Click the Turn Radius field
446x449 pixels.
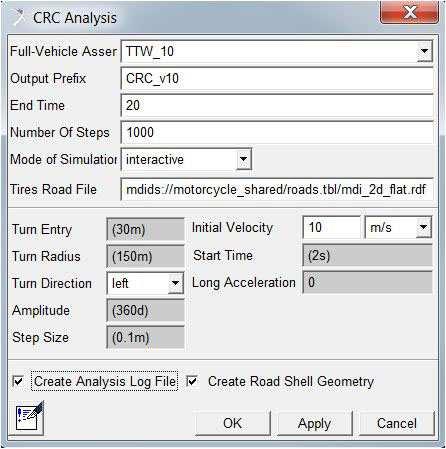[145, 256]
